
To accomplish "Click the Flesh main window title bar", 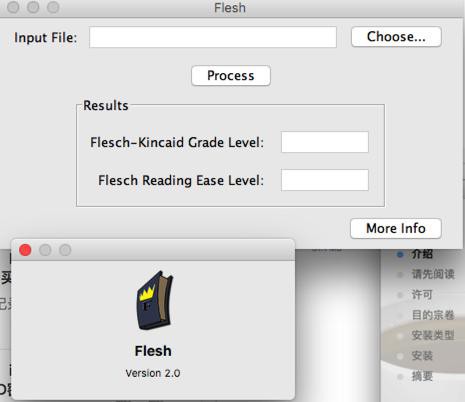I will pos(230,8).
